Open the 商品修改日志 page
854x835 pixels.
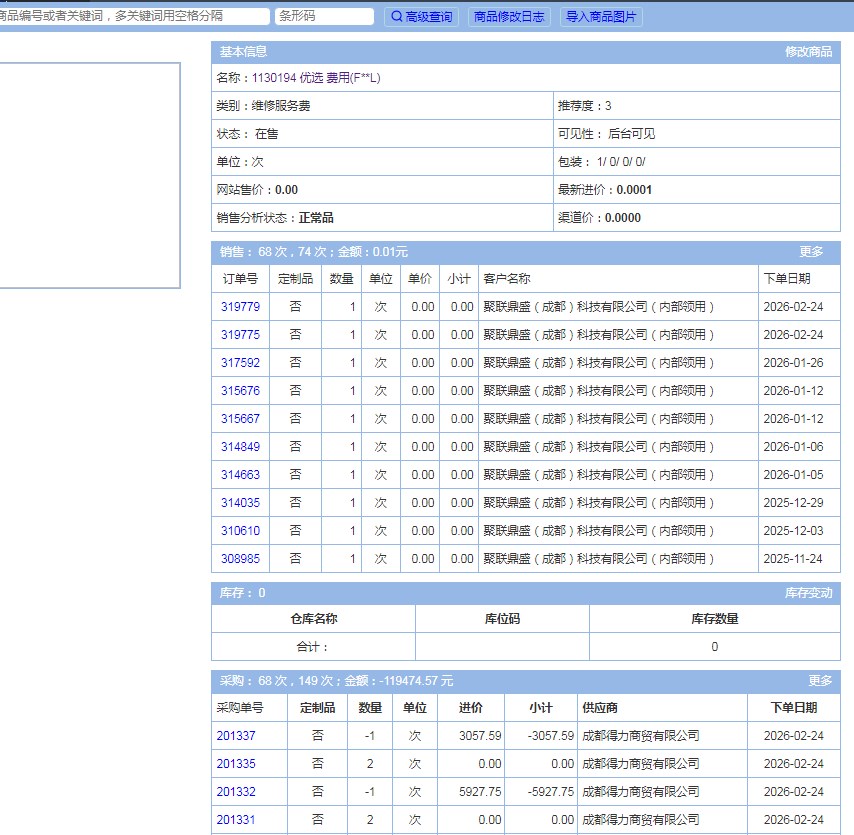(509, 17)
